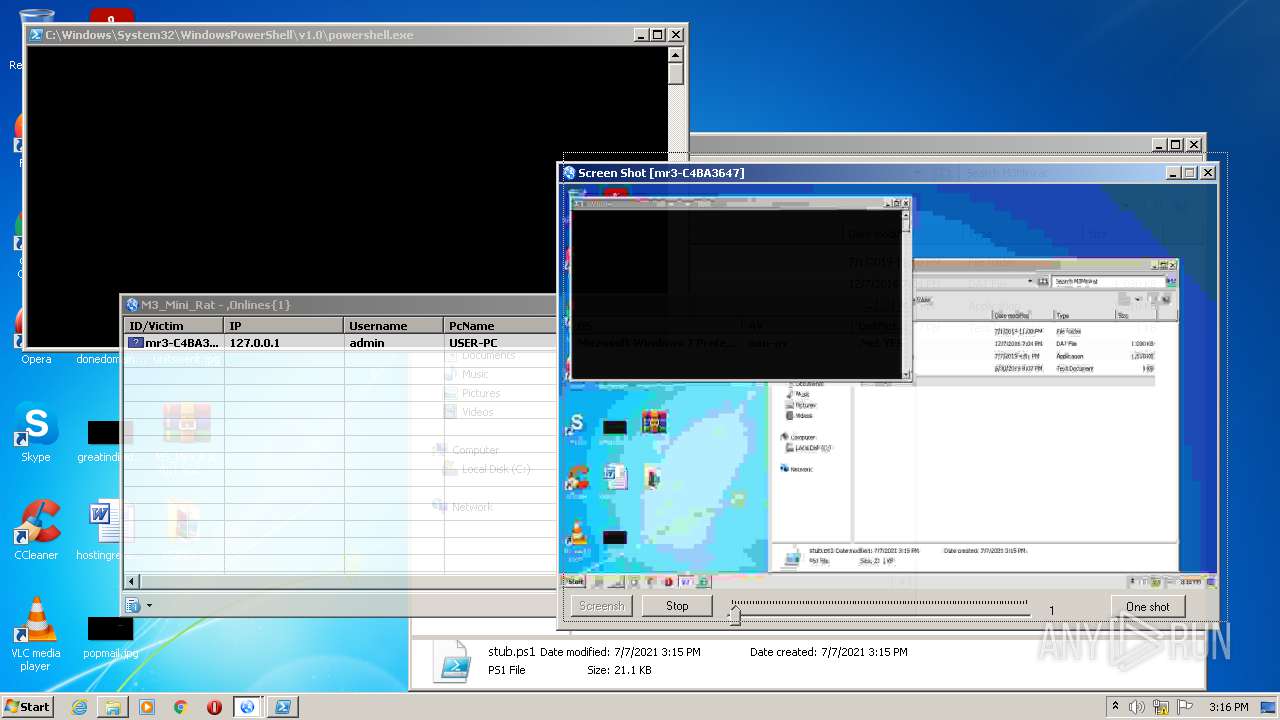The image size is (1280, 720).
Task: Open CCleaner desktop shortcut
Action: [36, 530]
